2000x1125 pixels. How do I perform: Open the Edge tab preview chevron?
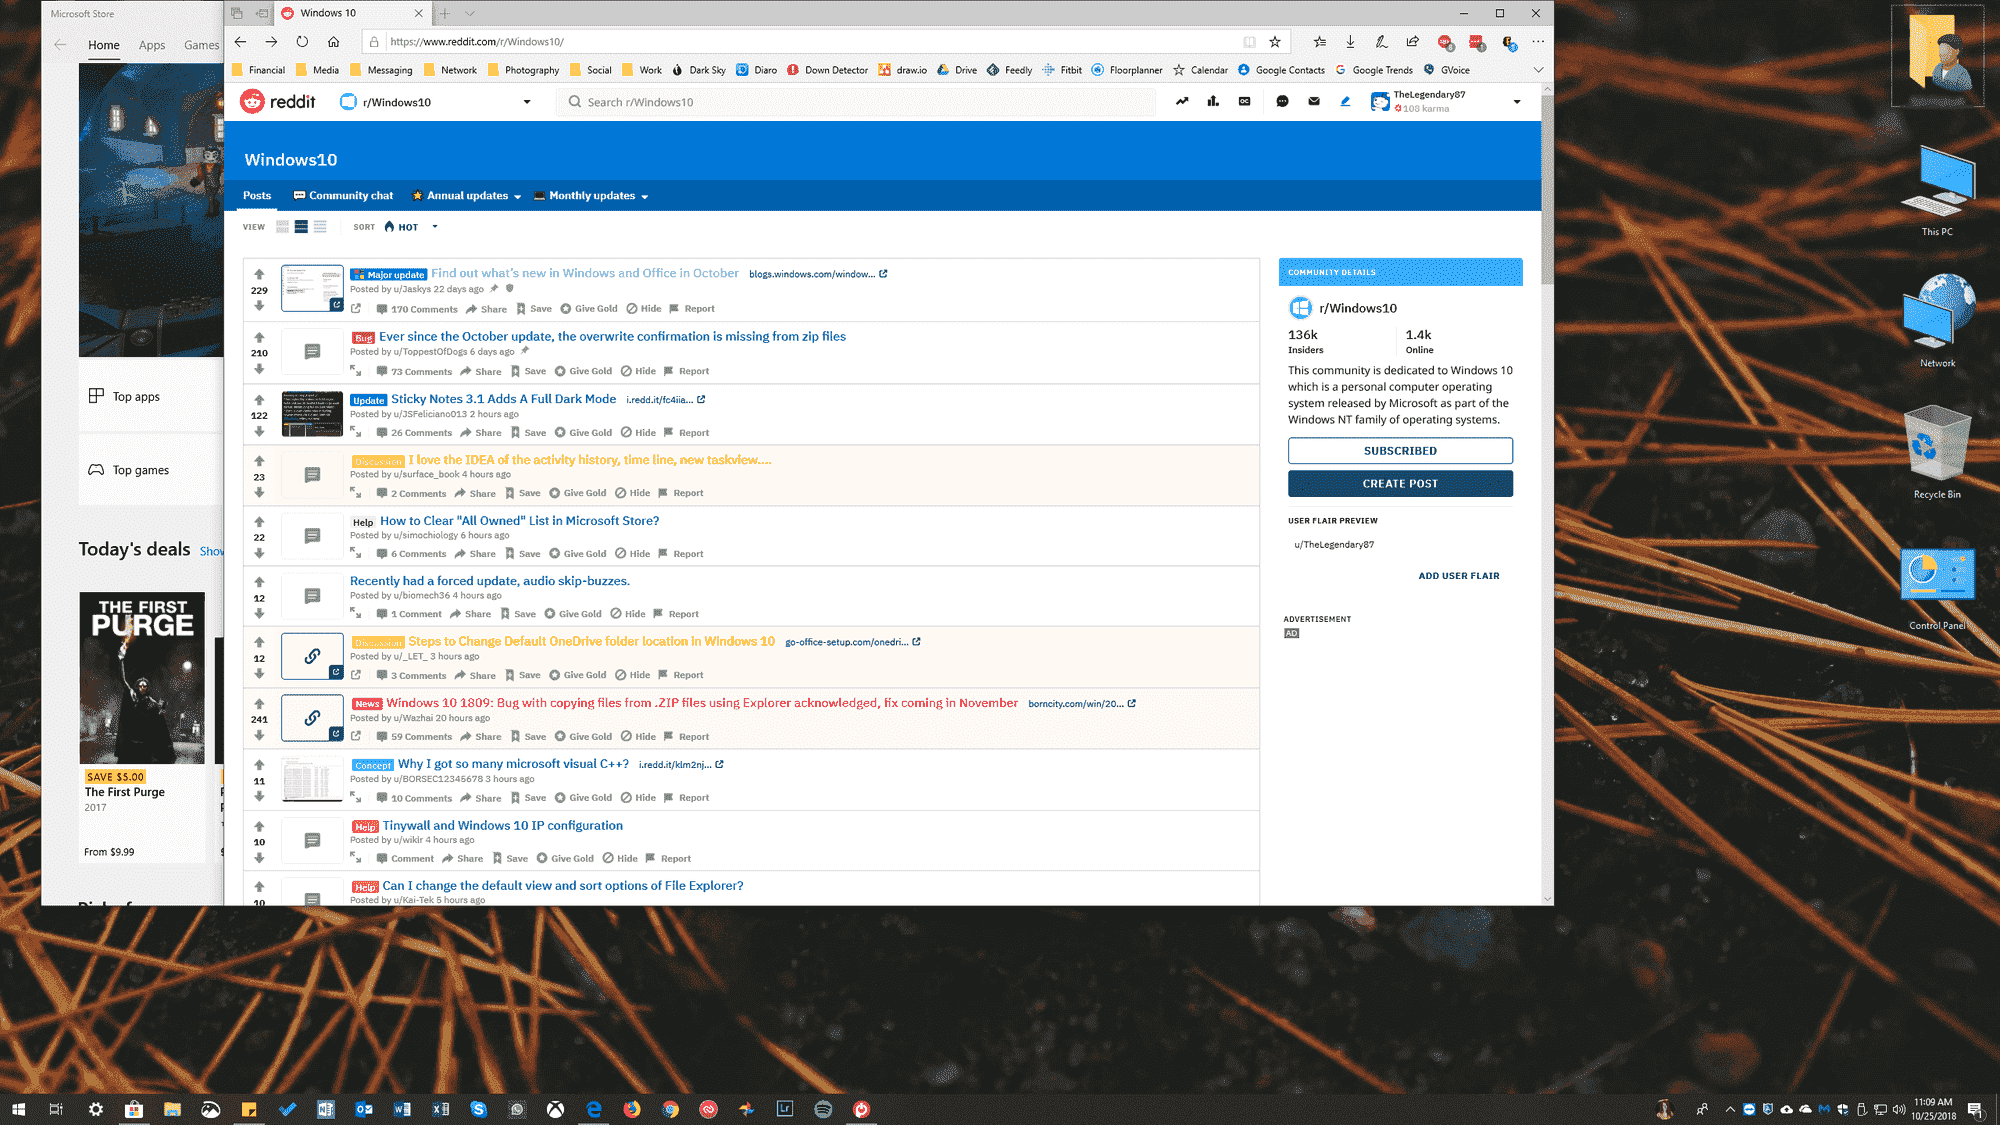click(470, 13)
